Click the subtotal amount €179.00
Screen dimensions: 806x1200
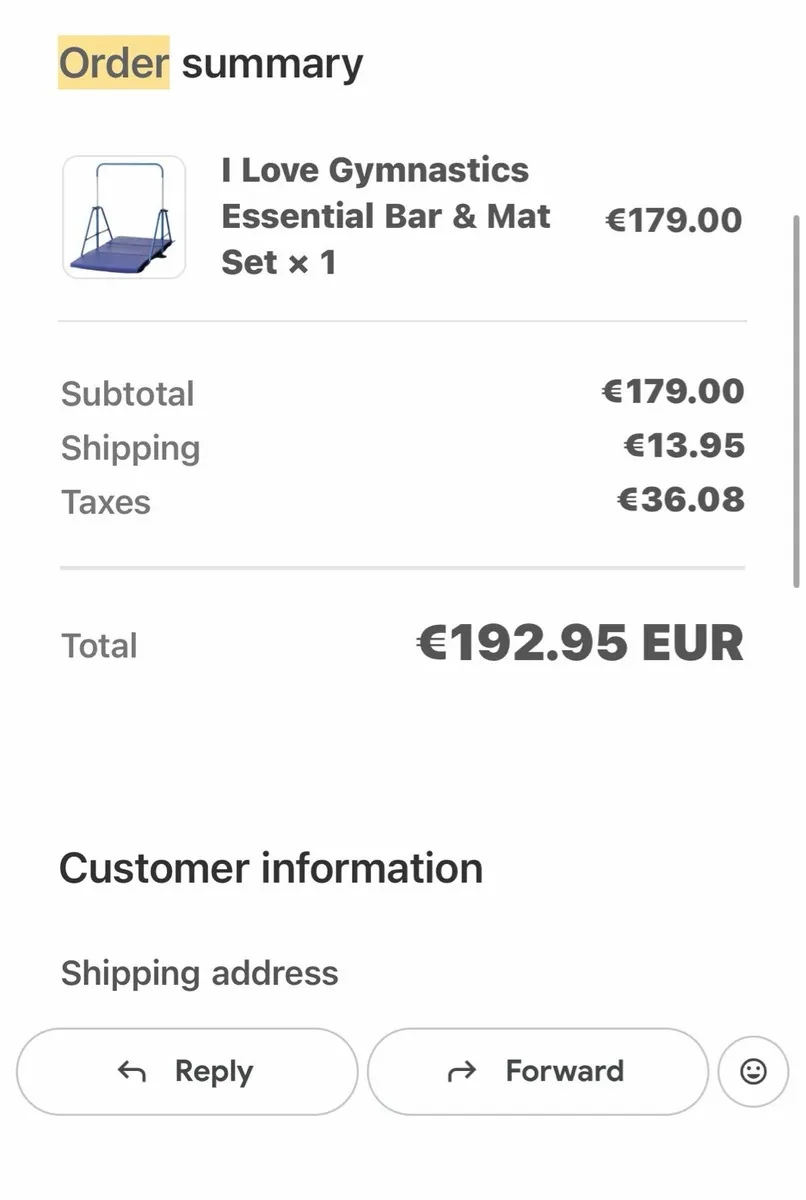(x=673, y=391)
